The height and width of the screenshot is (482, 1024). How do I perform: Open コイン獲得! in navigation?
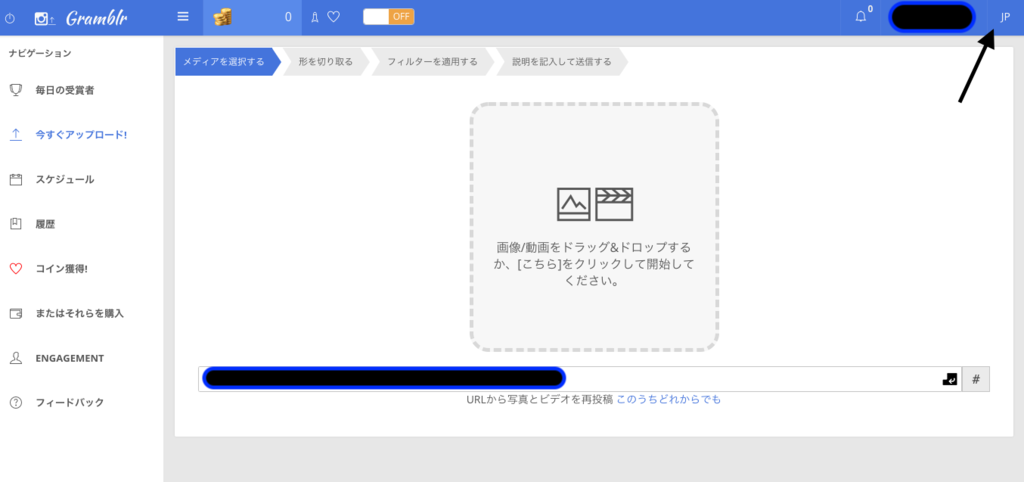pyautogui.click(x=61, y=268)
